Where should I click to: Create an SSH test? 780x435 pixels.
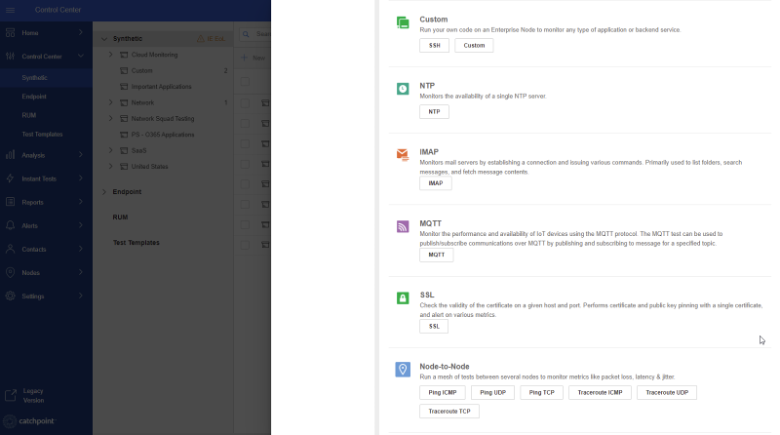[x=434, y=45]
